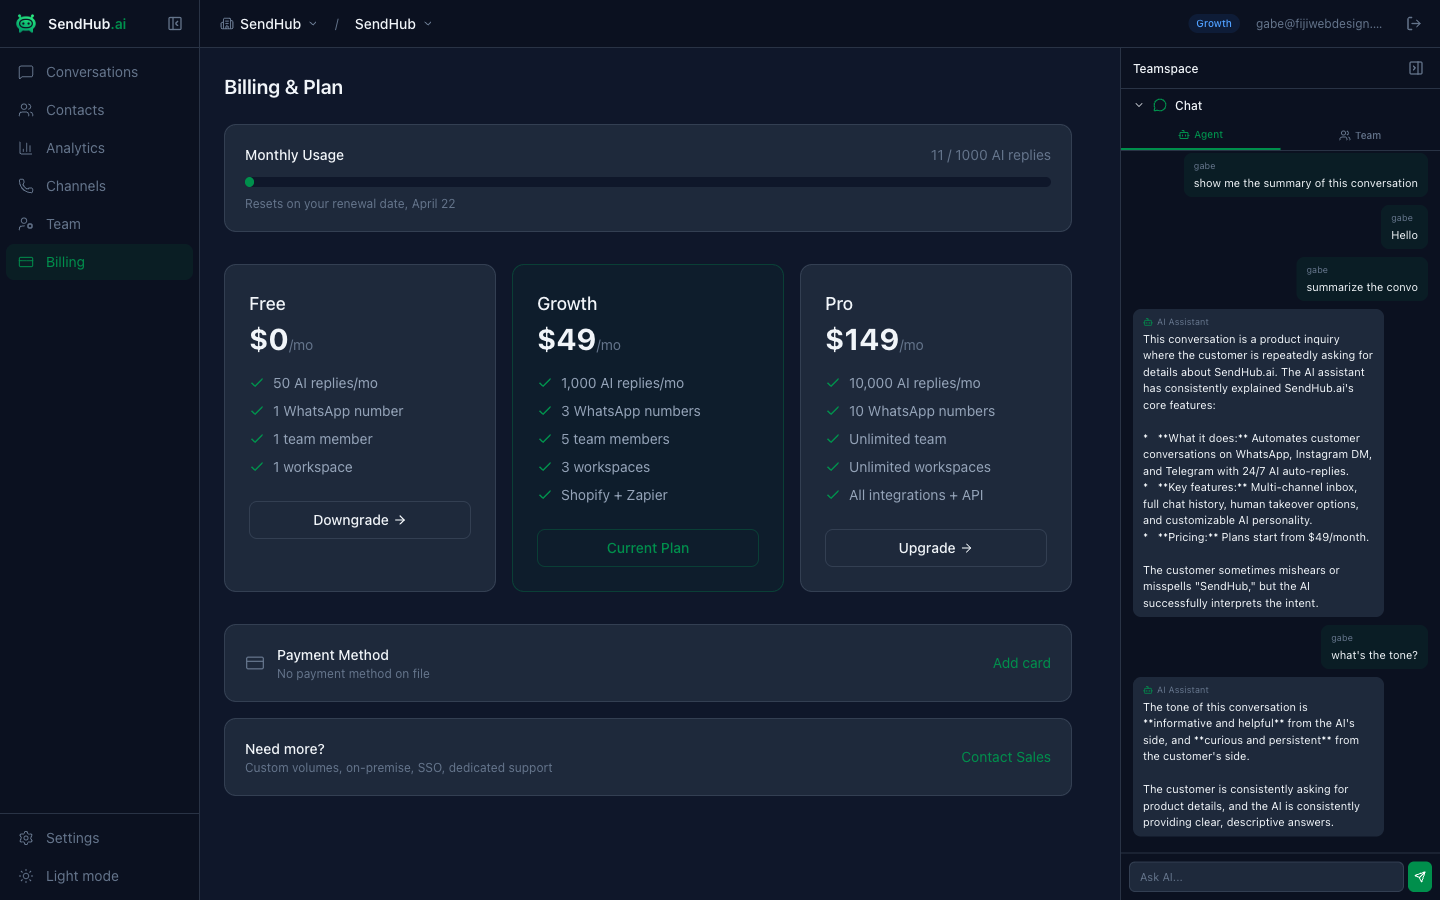Screen dimensions: 1440x900
Task: Switch to the Agent tab
Action: [x=1200, y=135]
